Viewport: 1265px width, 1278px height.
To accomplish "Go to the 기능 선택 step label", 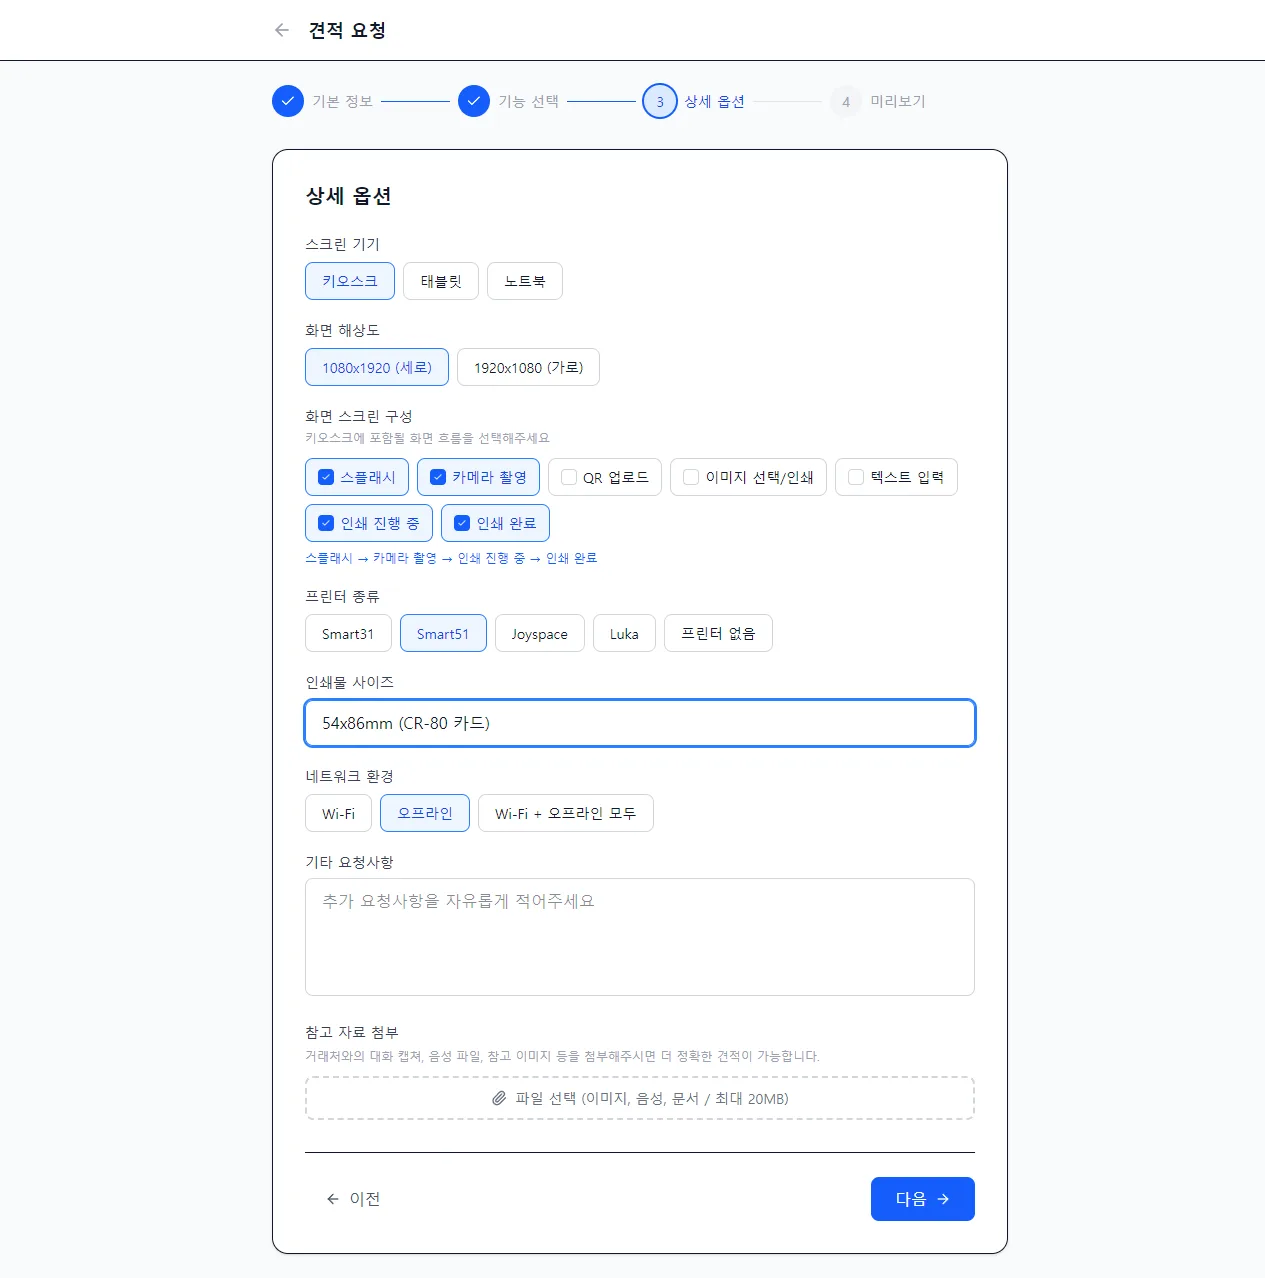I will pos(528,101).
